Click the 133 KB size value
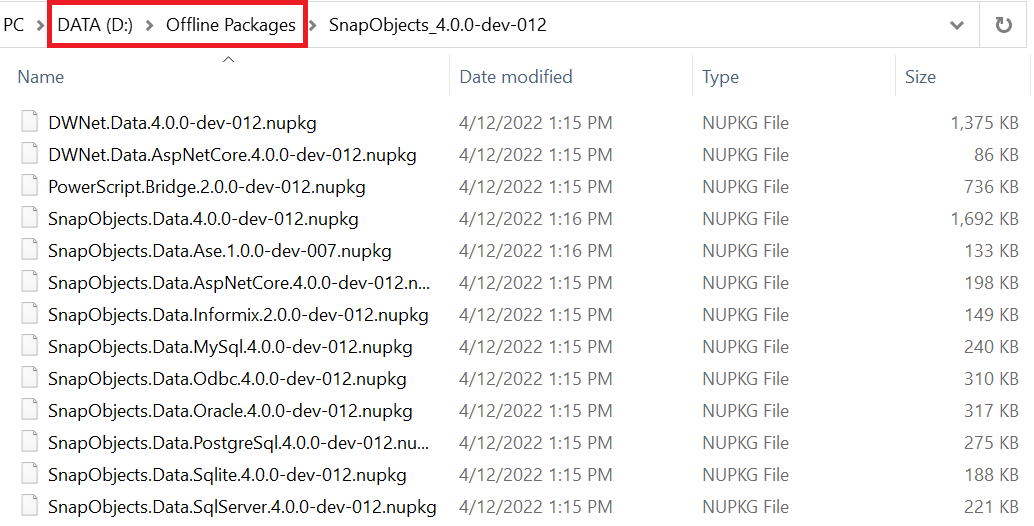 click(x=991, y=251)
